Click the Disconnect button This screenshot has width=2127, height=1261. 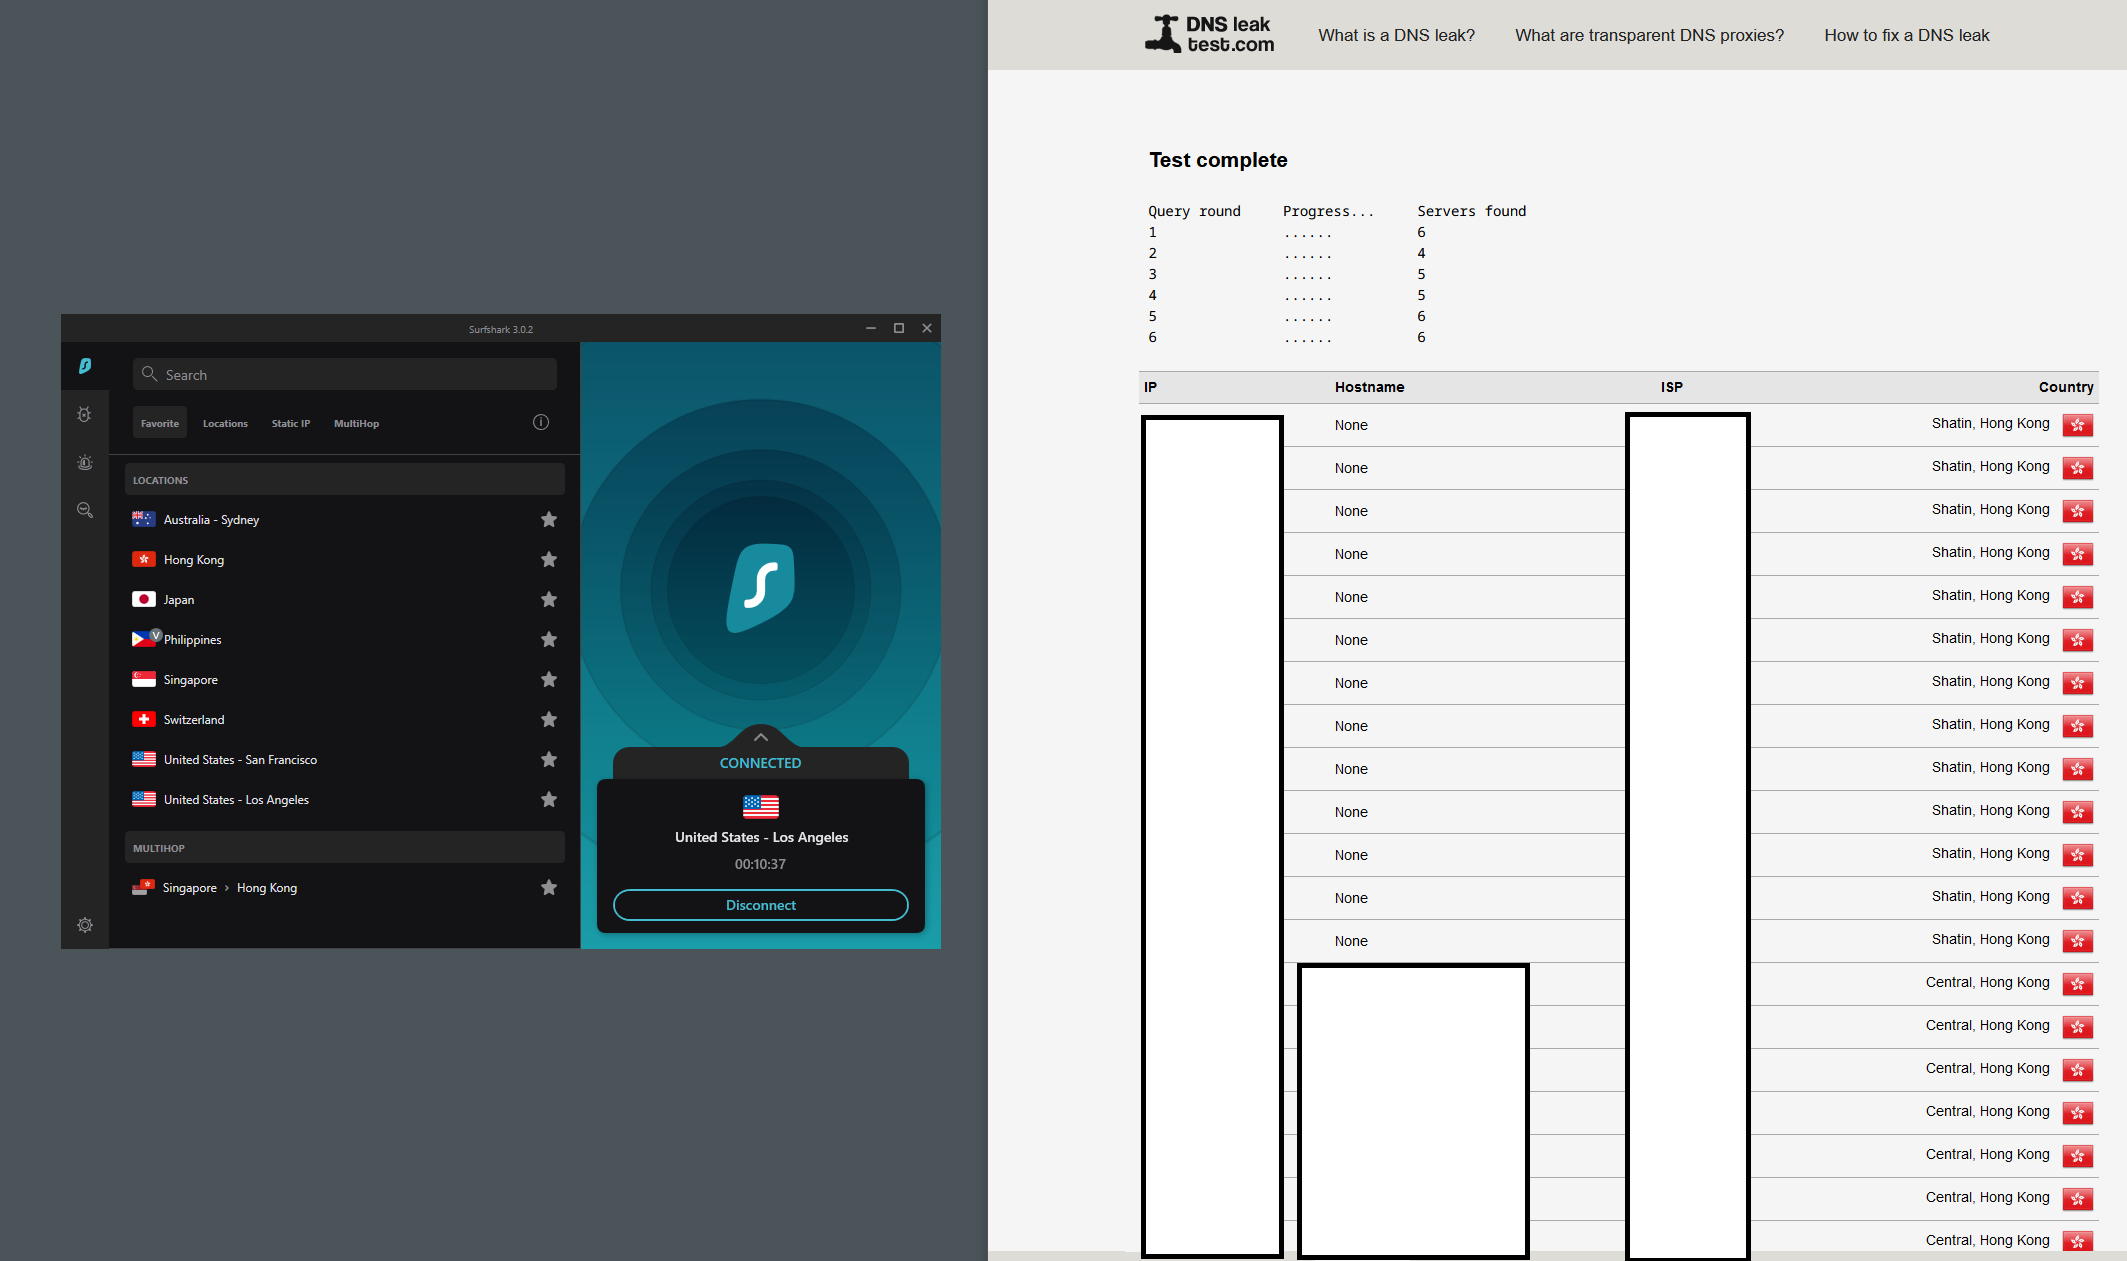761,905
